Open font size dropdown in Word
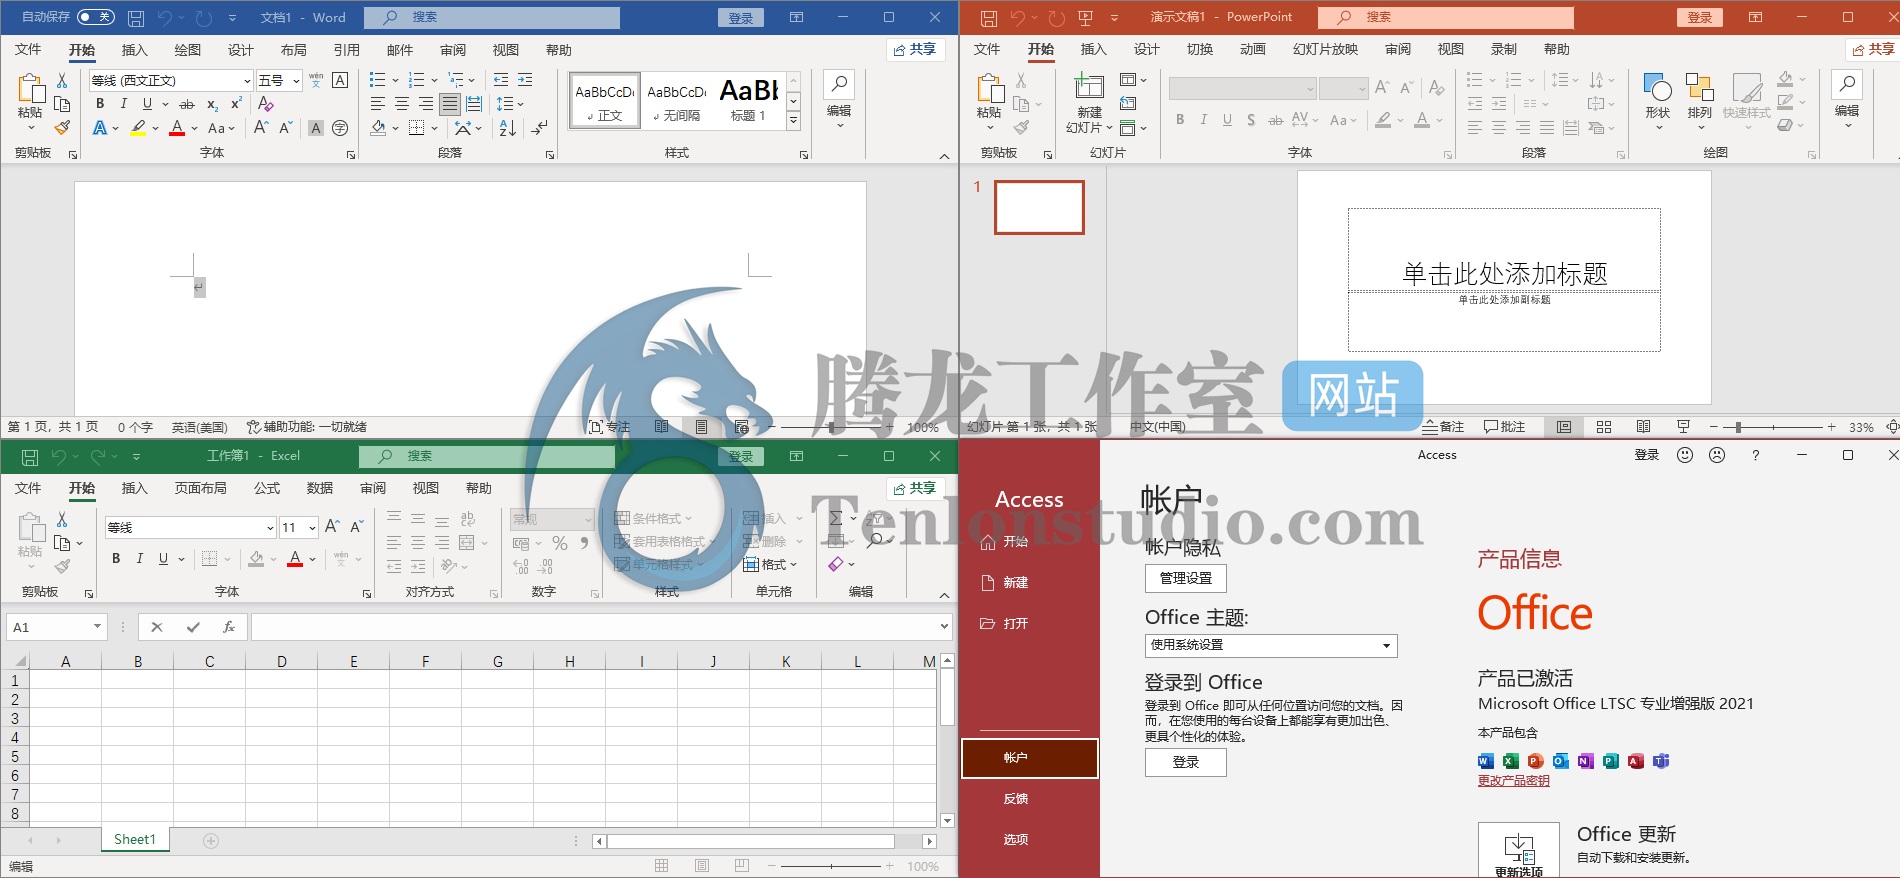1900x878 pixels. [x=296, y=81]
